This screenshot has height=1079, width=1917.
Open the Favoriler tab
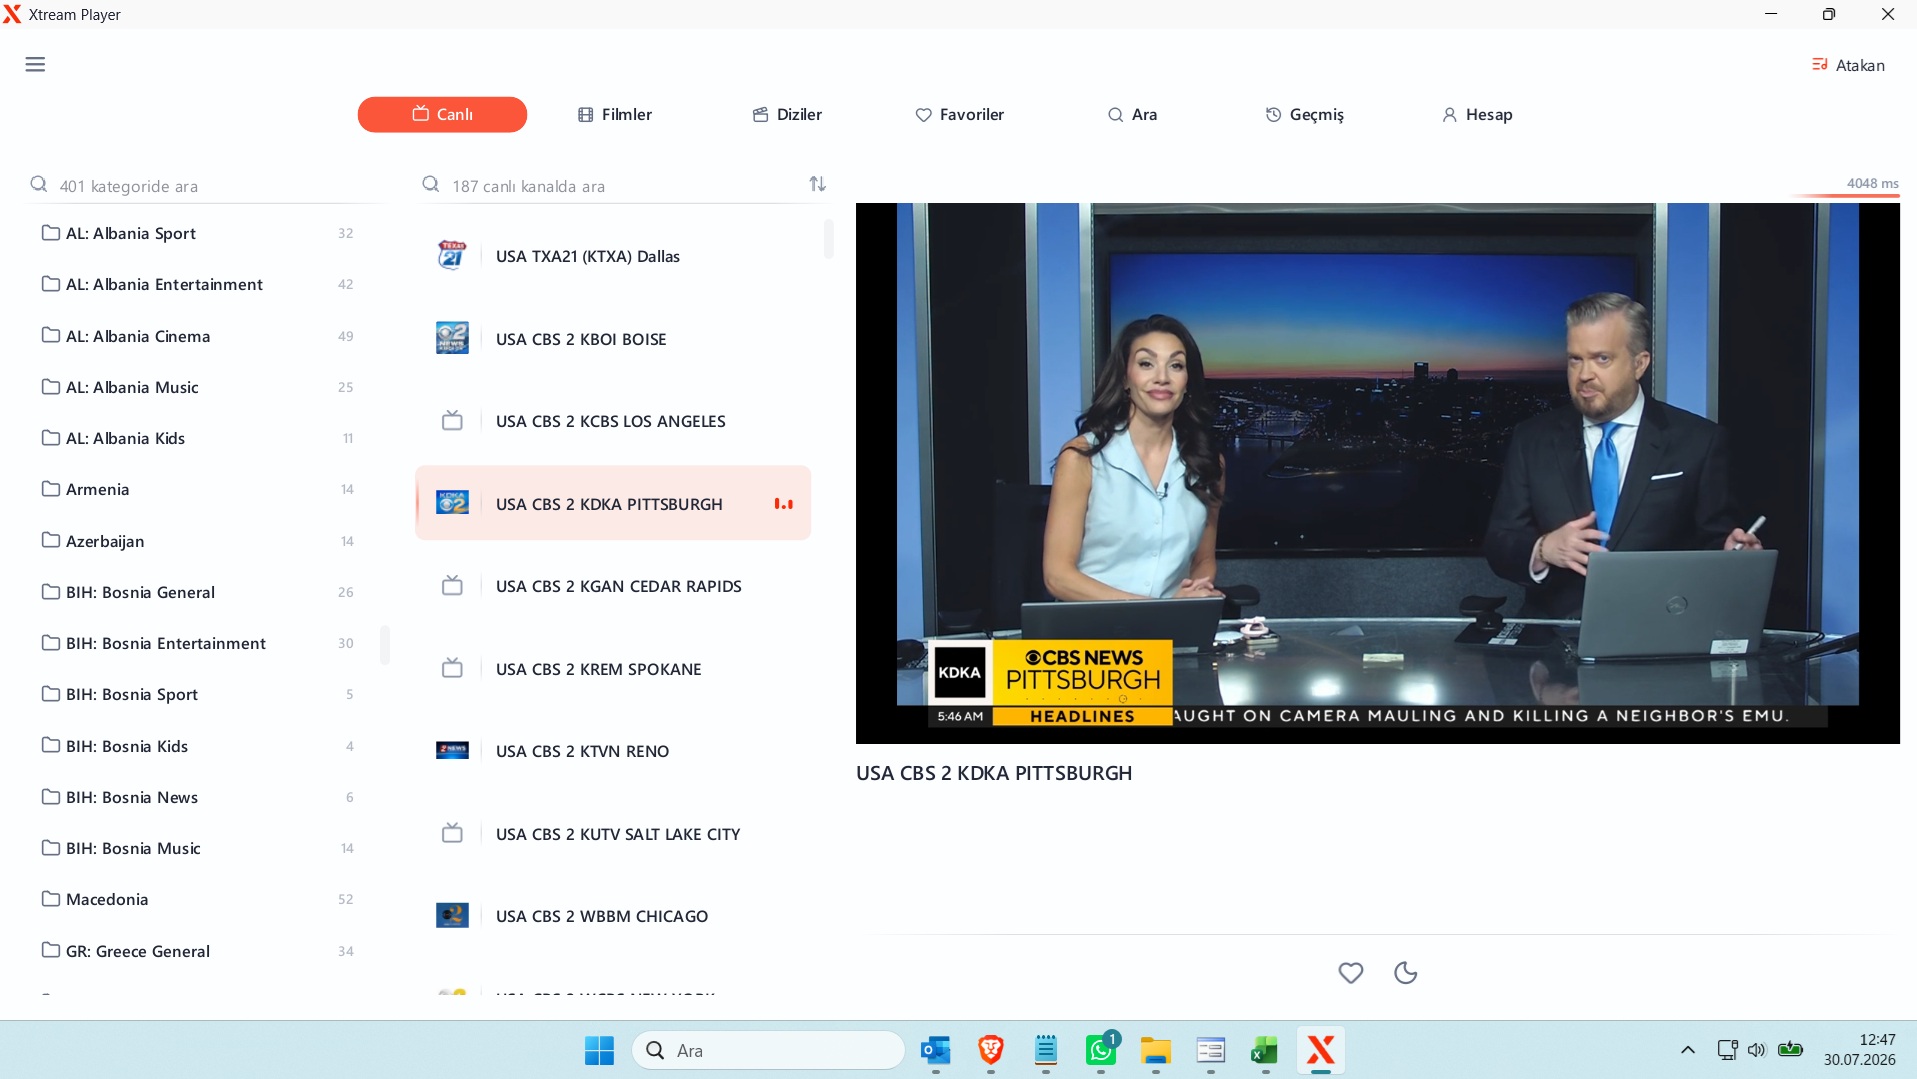(960, 115)
